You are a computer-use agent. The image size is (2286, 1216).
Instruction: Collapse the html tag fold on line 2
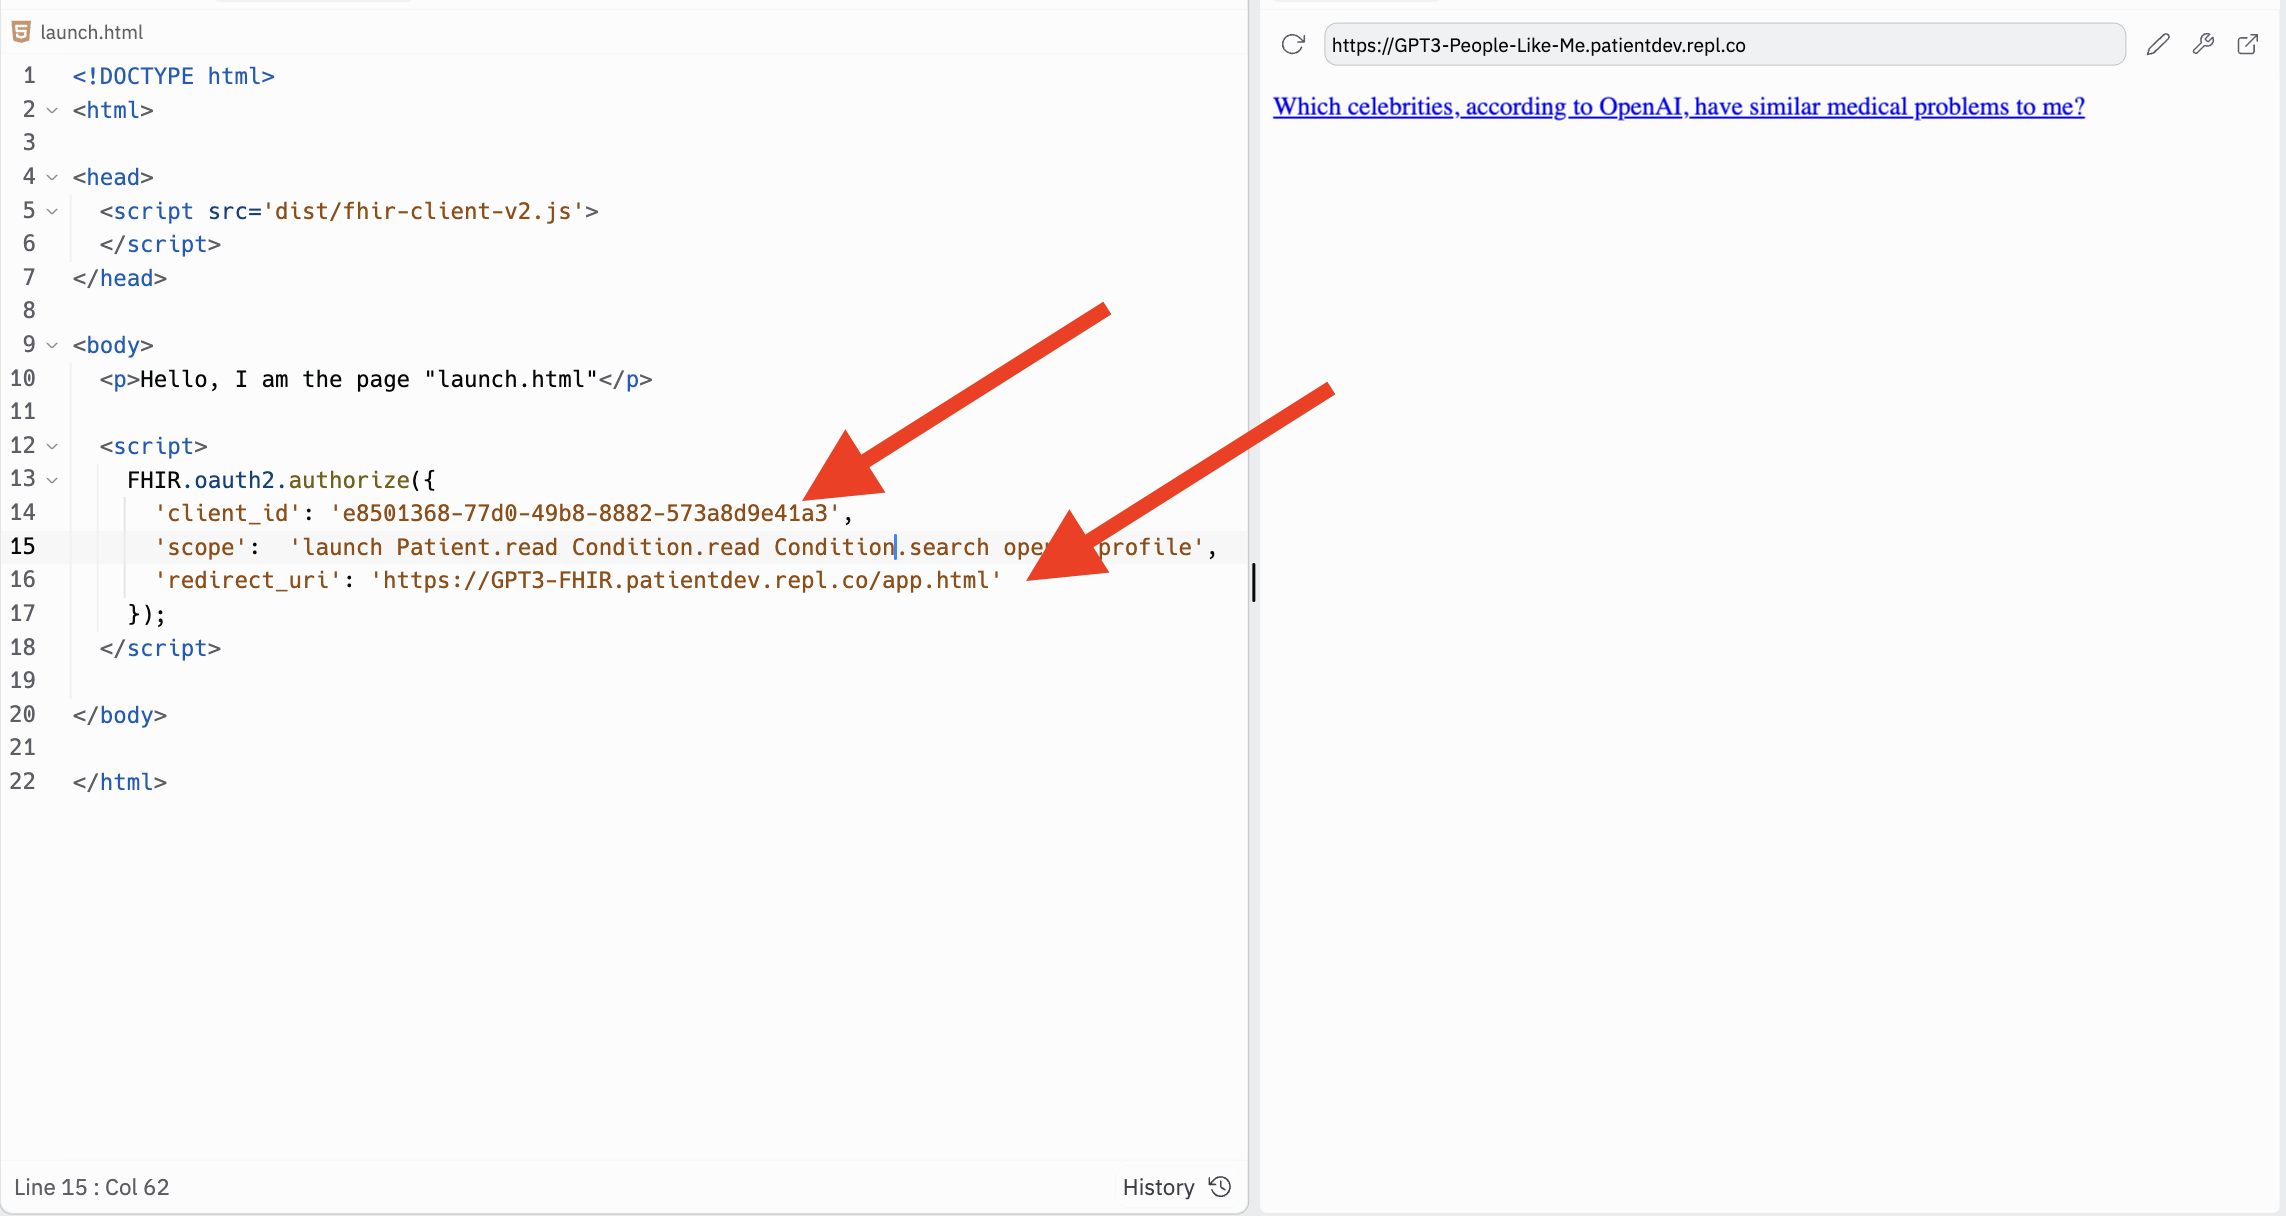(52, 110)
